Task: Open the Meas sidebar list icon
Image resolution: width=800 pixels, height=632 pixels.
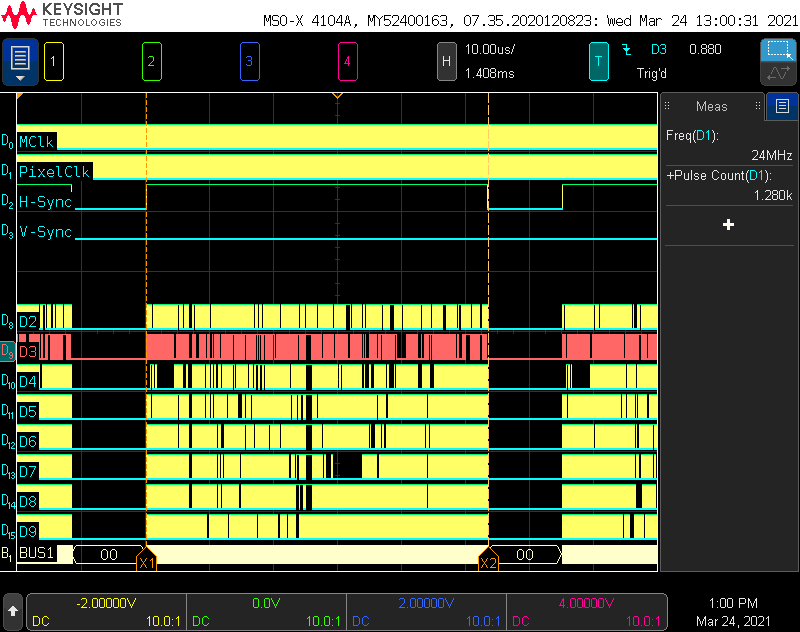Action: point(782,106)
